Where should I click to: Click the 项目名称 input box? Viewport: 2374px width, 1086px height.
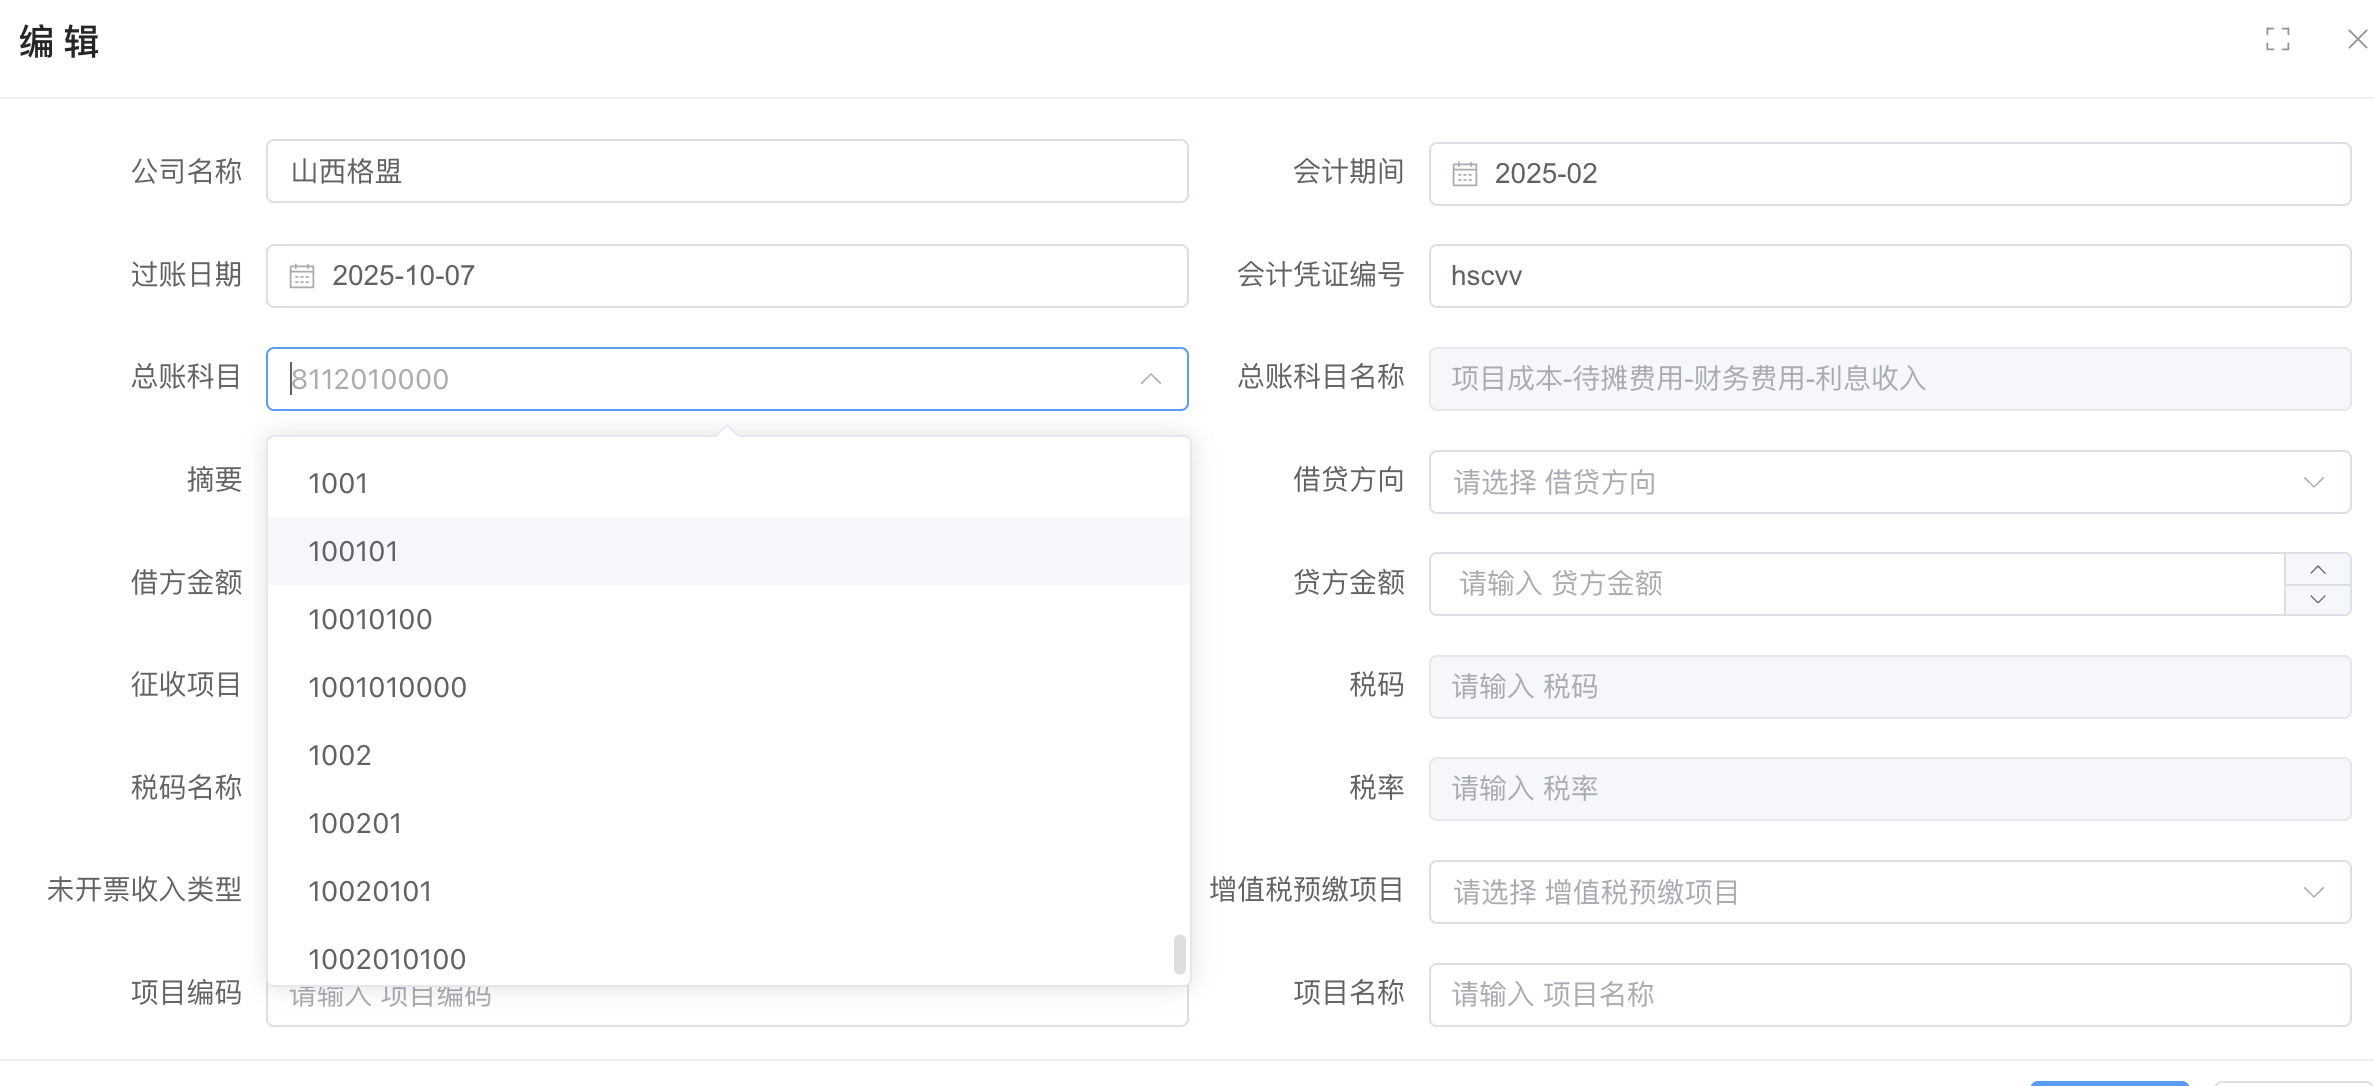1888,994
